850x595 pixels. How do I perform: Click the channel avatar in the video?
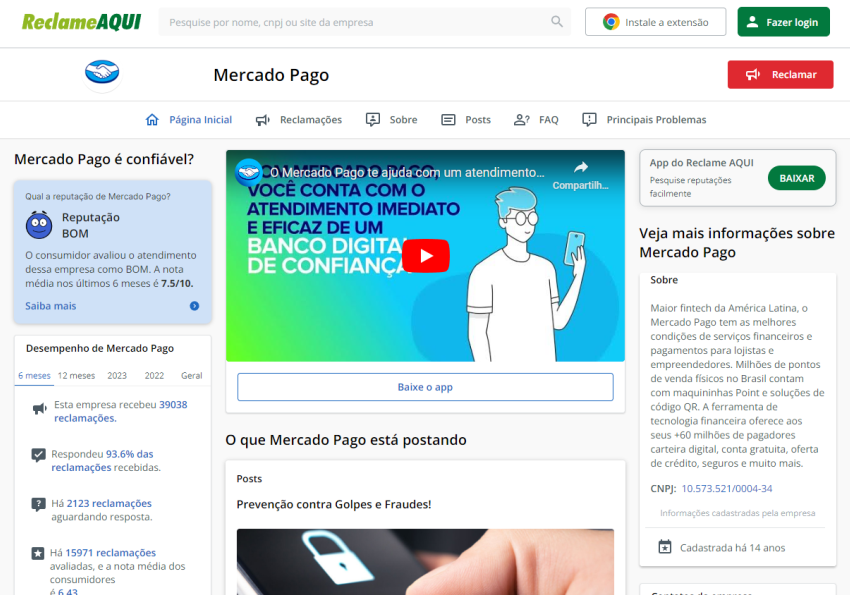tap(248, 172)
